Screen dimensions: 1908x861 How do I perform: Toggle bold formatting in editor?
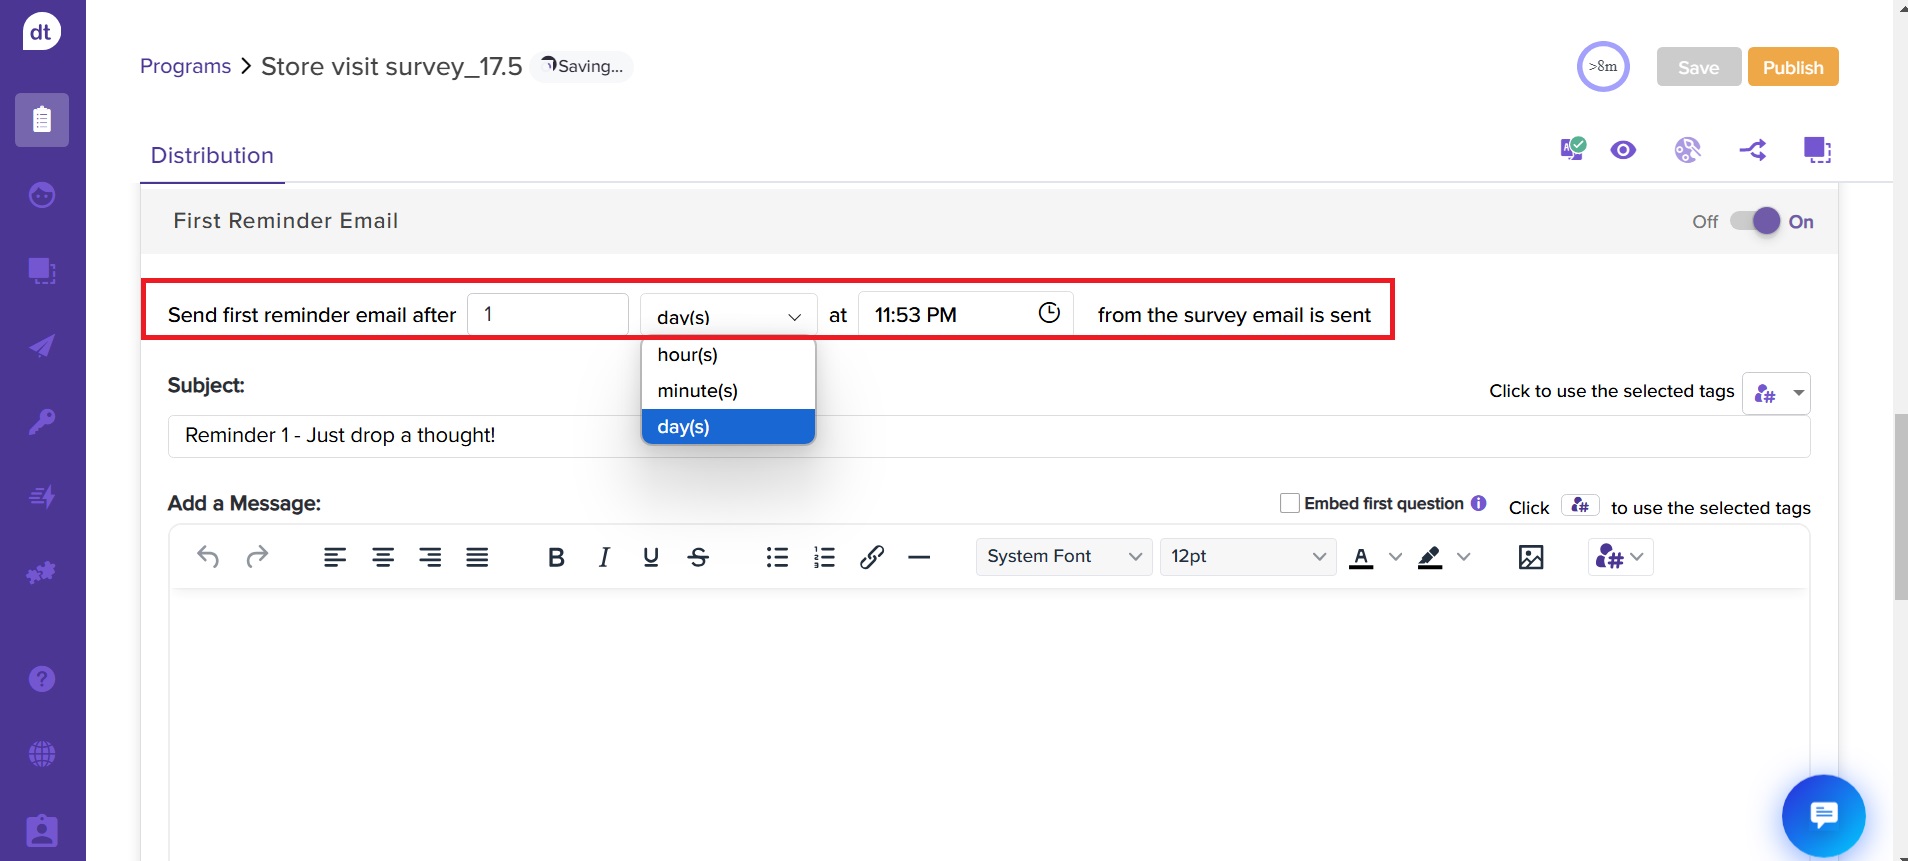coord(556,557)
